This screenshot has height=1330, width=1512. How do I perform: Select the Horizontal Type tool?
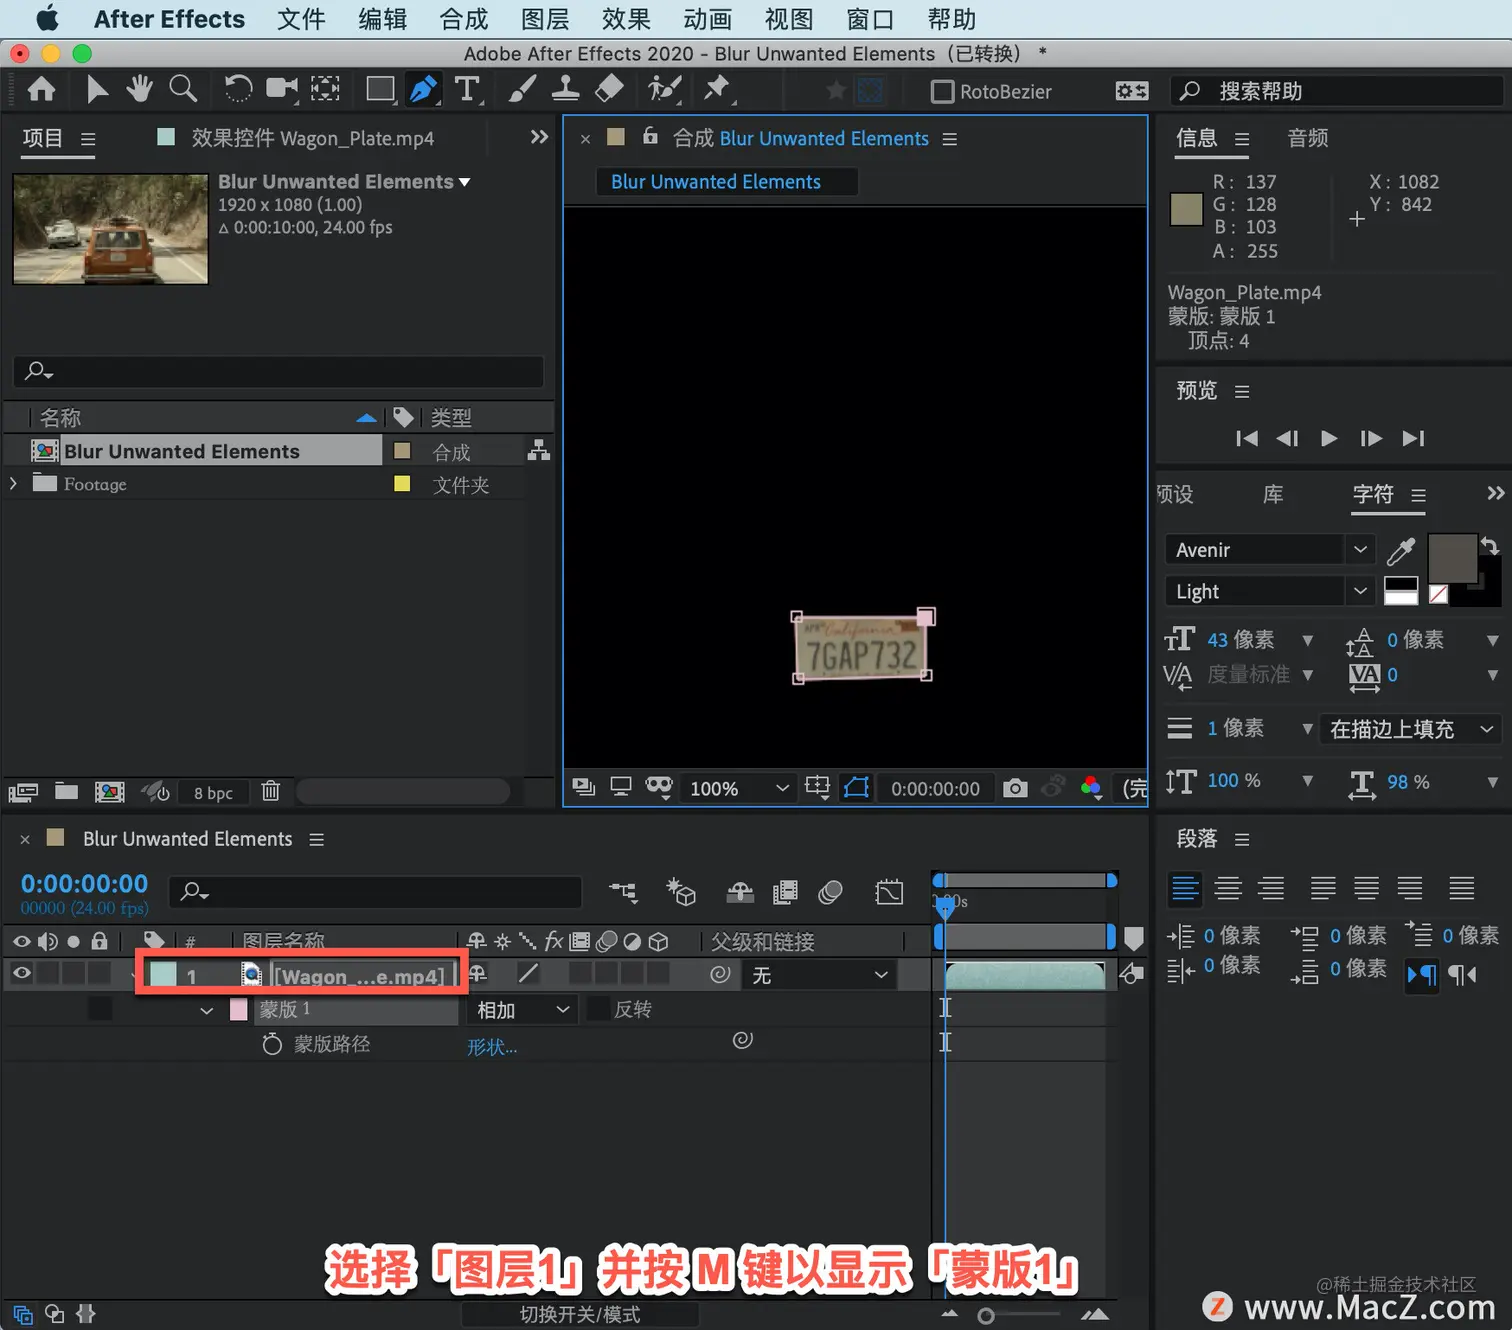coord(467,90)
